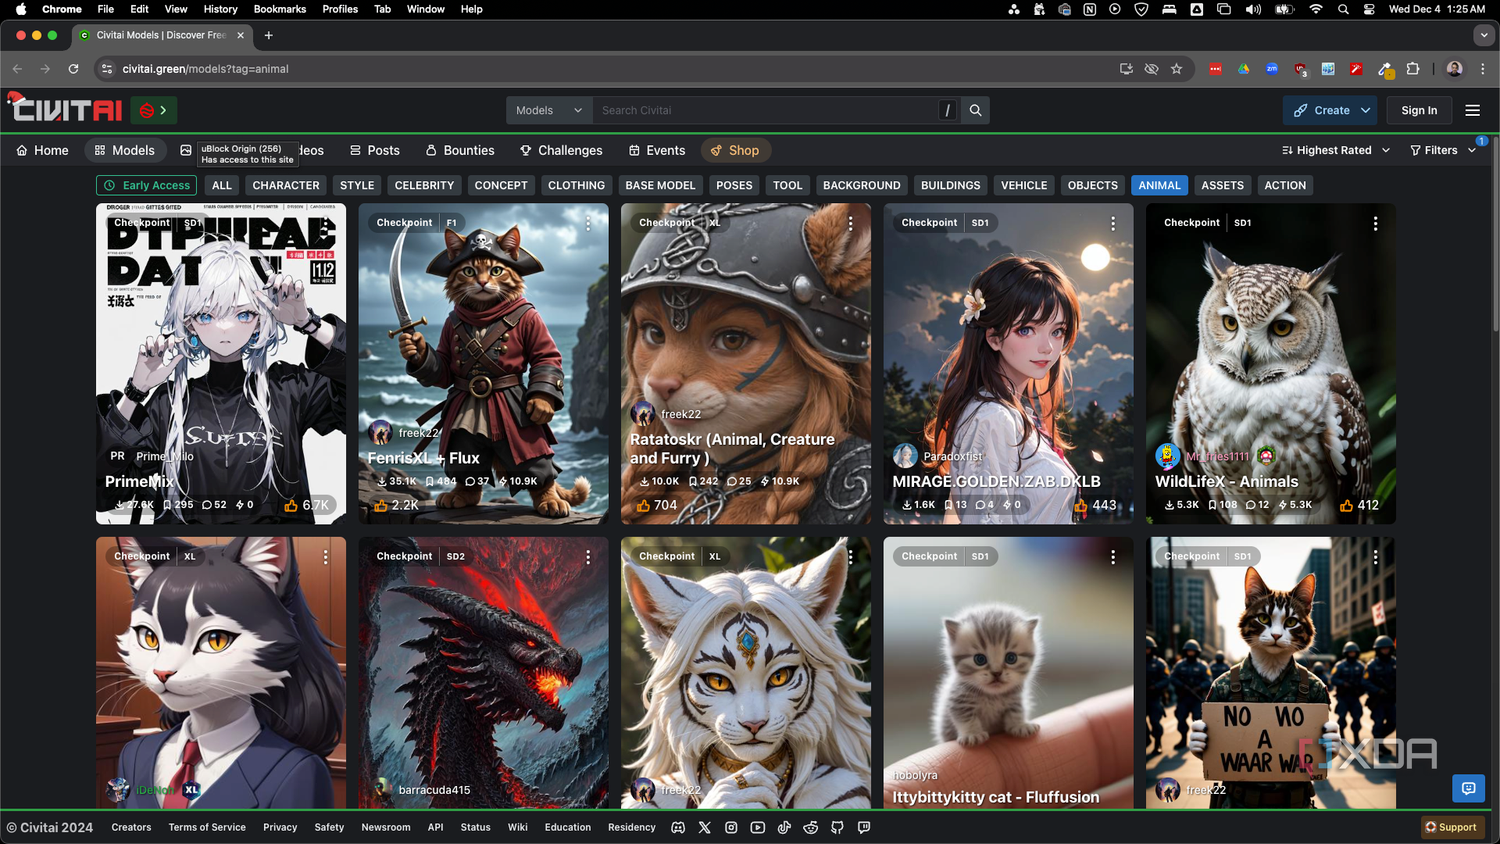Open the Newsroom footer link
Screen dimensions: 1500x844
tap(386, 827)
